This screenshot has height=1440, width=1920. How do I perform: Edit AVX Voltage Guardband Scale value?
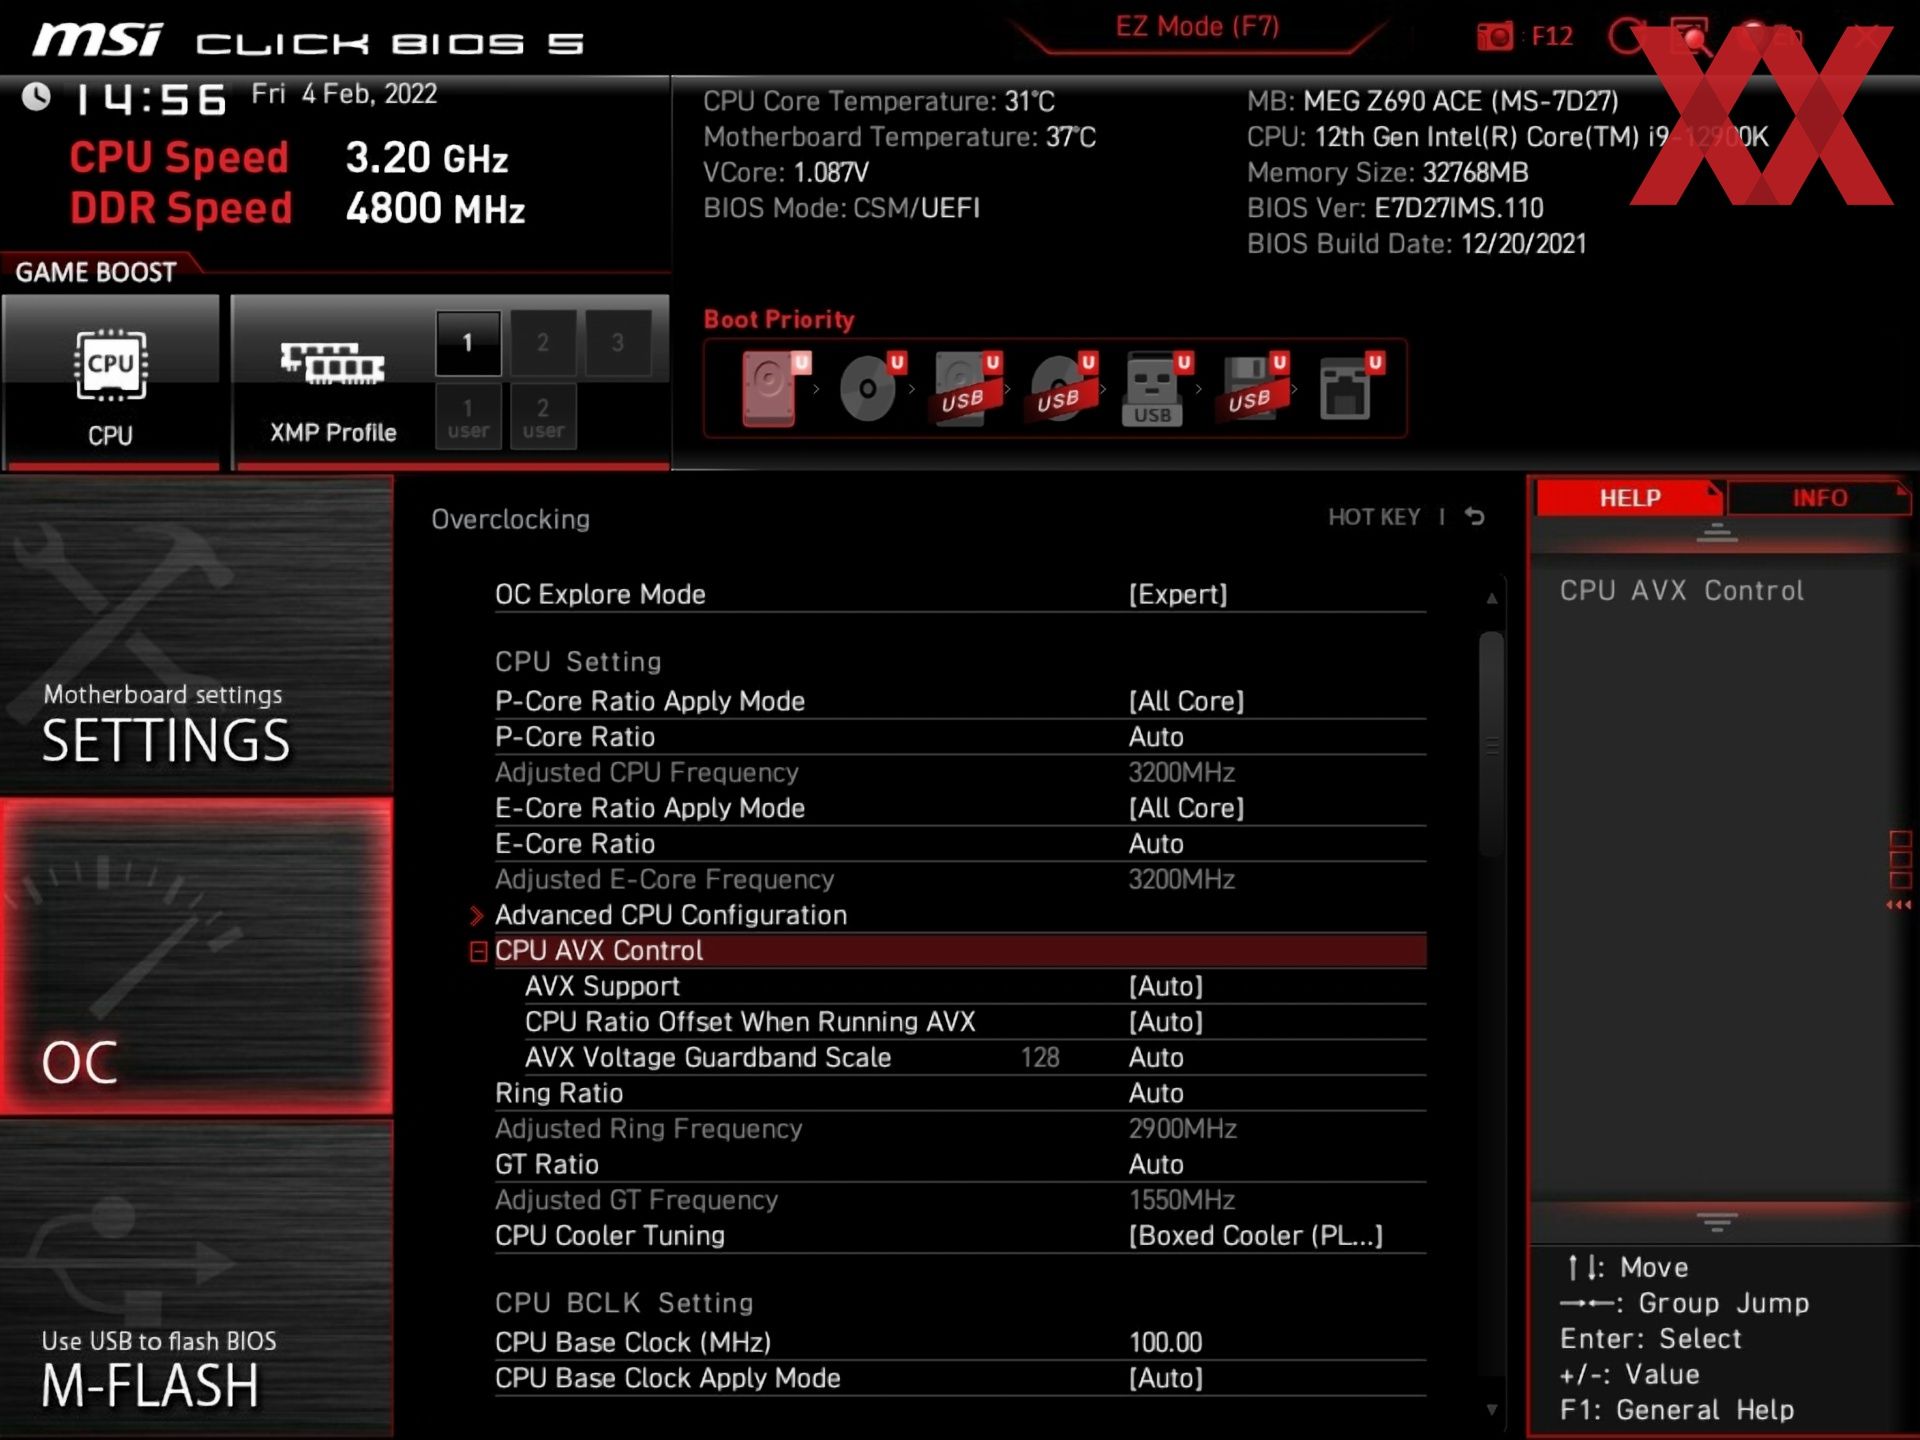[975, 1058]
